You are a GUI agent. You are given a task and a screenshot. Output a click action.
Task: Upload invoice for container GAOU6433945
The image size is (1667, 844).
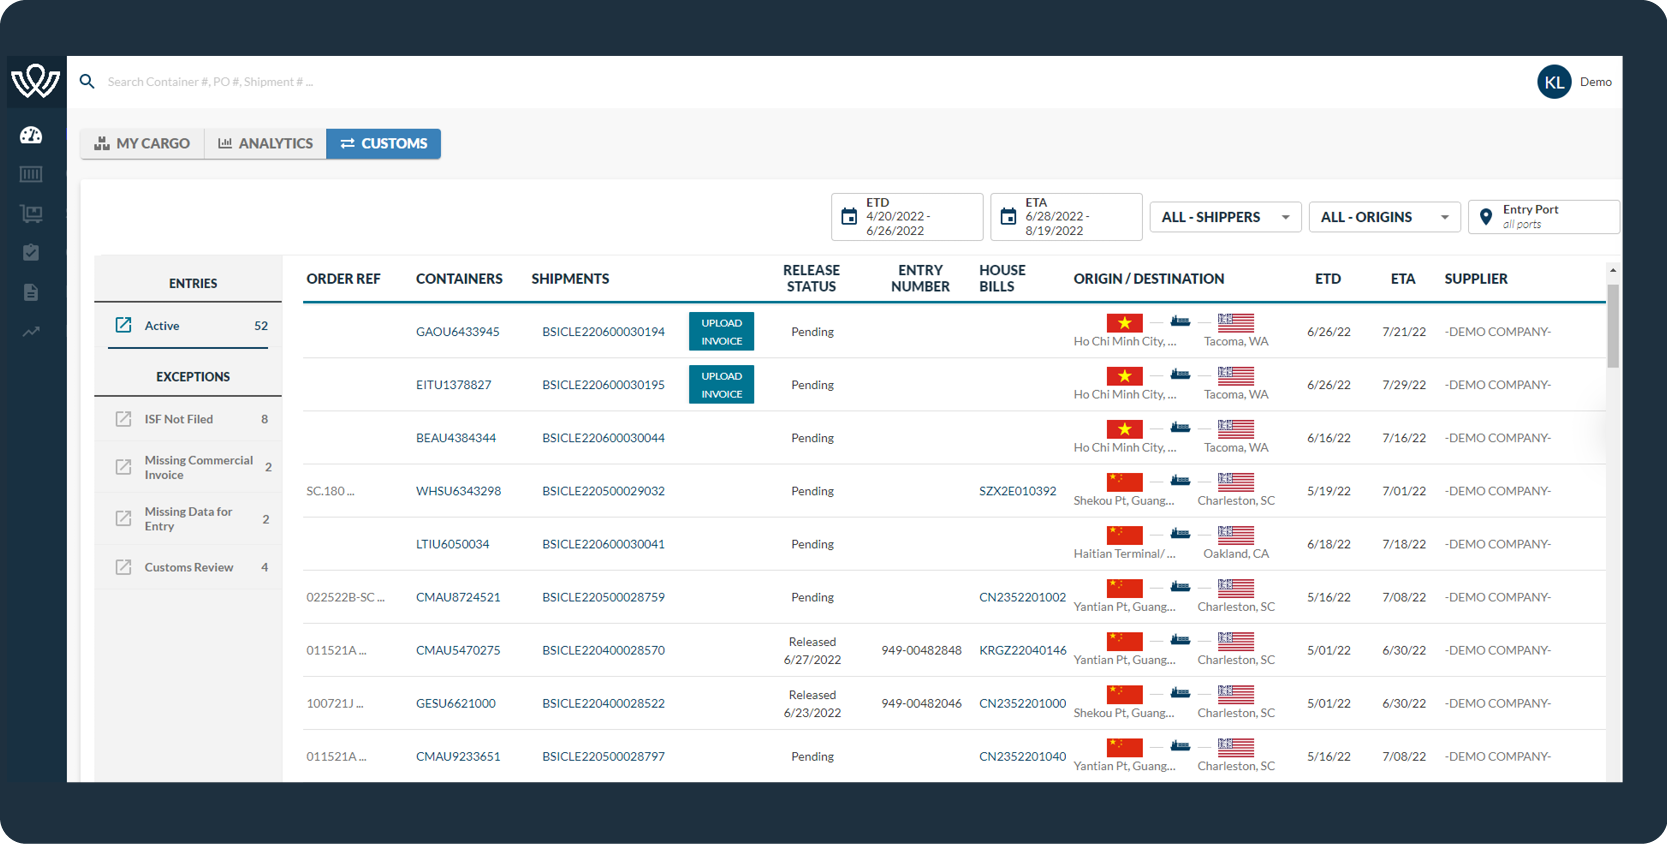[x=721, y=332]
